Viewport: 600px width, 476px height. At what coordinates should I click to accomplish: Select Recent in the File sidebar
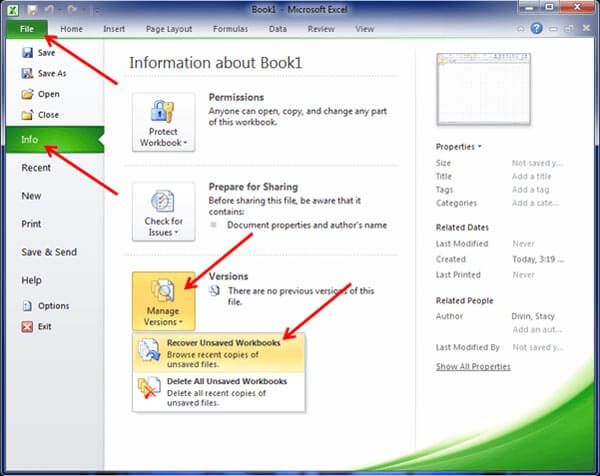(36, 168)
